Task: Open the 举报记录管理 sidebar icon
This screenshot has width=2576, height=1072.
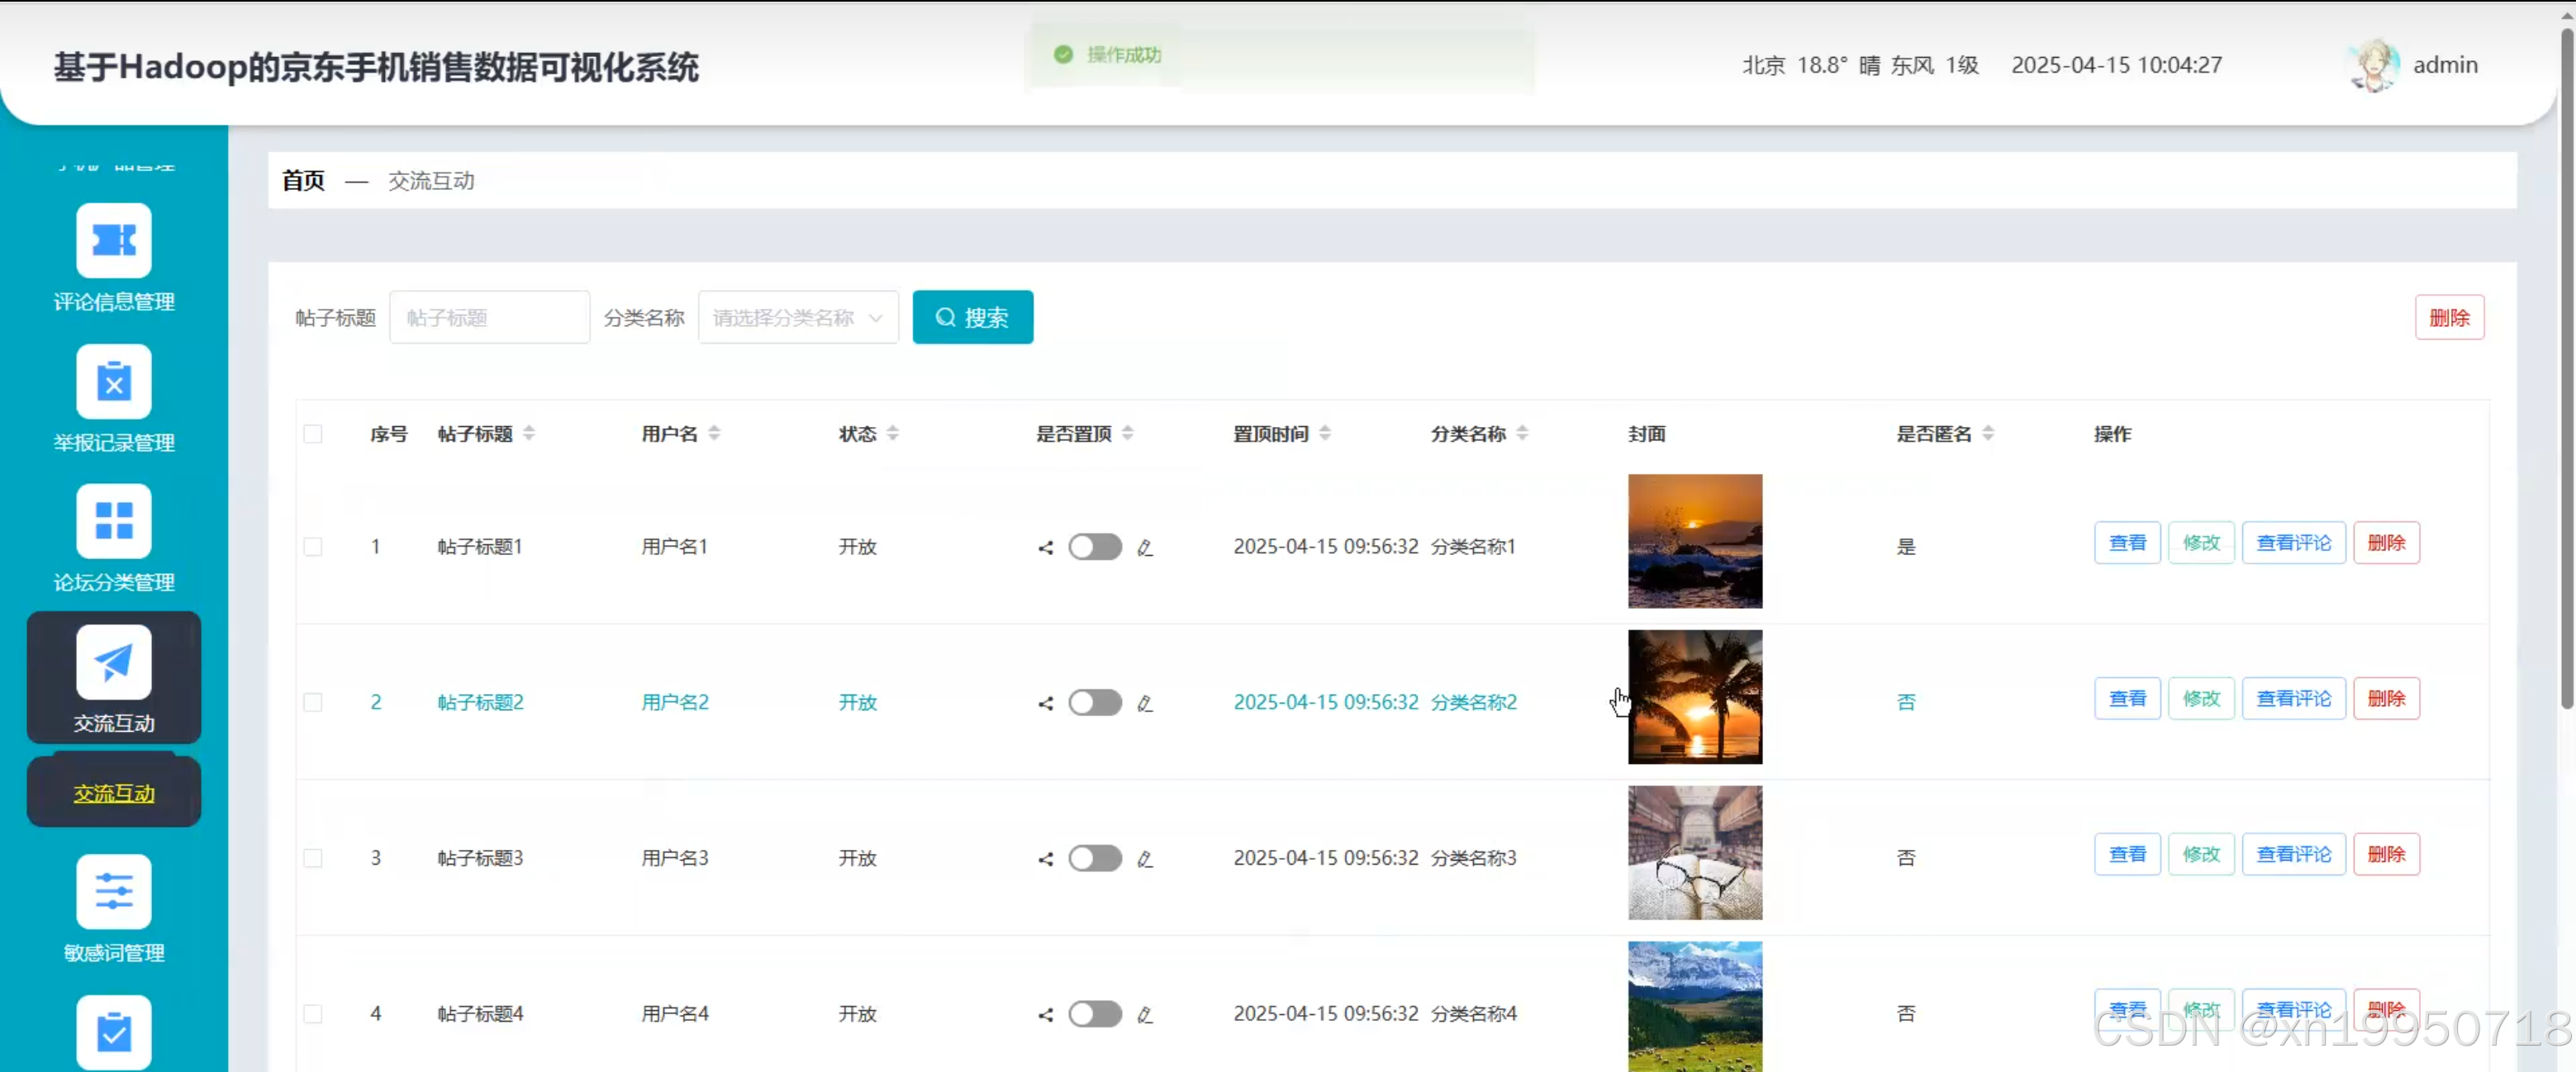Action: coord(114,381)
